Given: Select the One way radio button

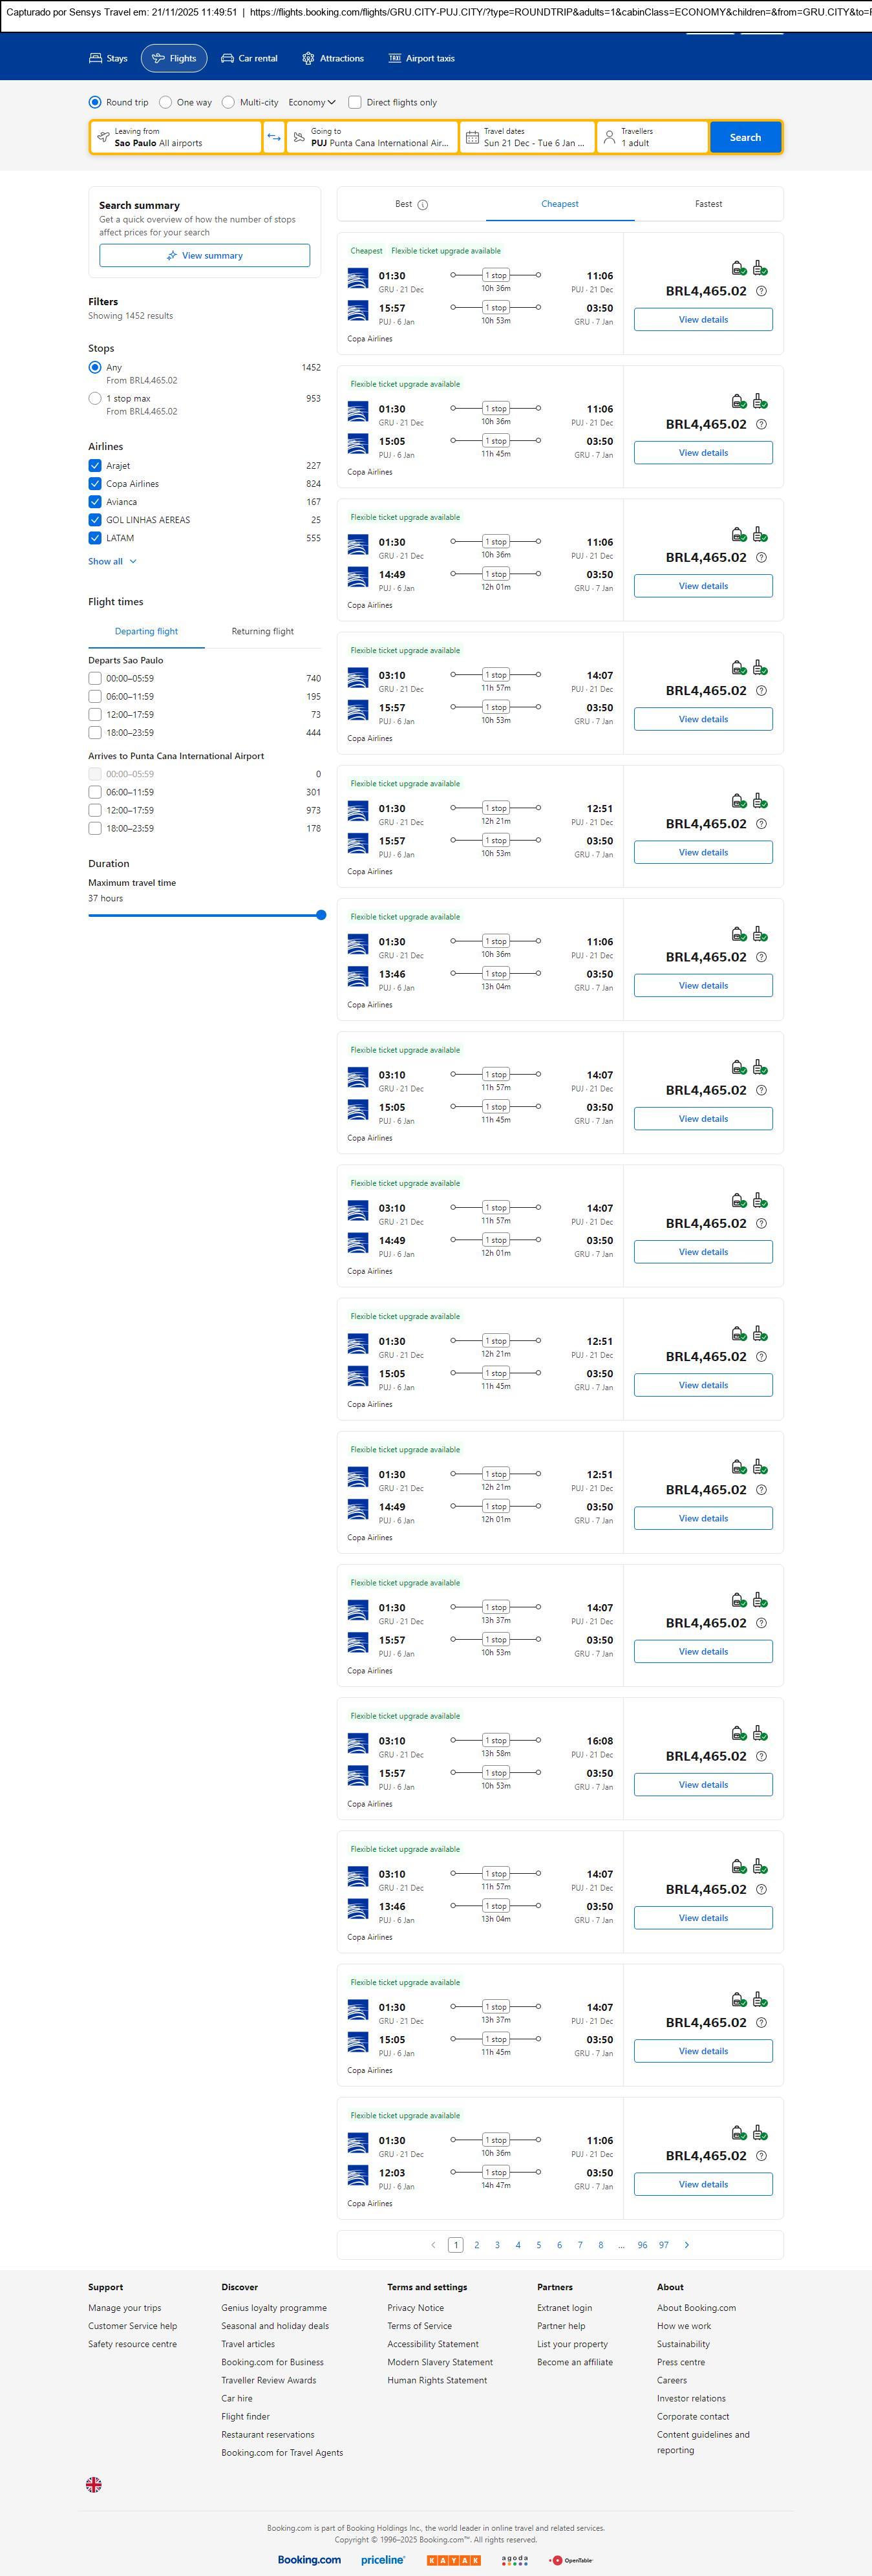Looking at the screenshot, I should pos(166,102).
